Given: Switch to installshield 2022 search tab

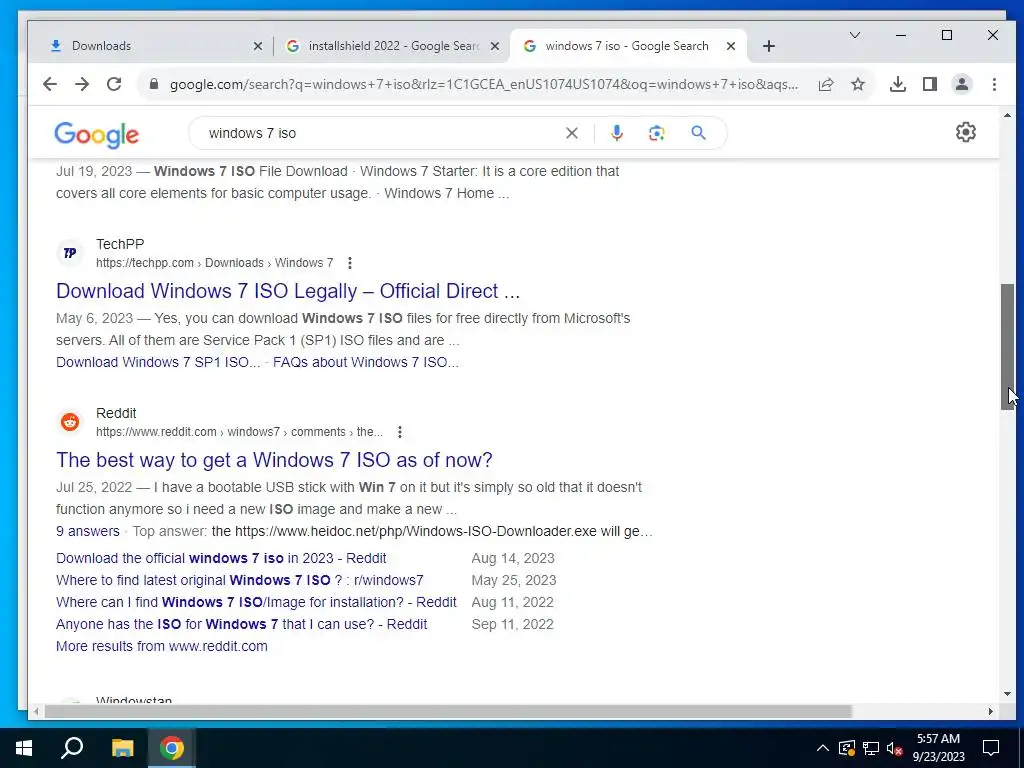Looking at the screenshot, I should 392,46.
